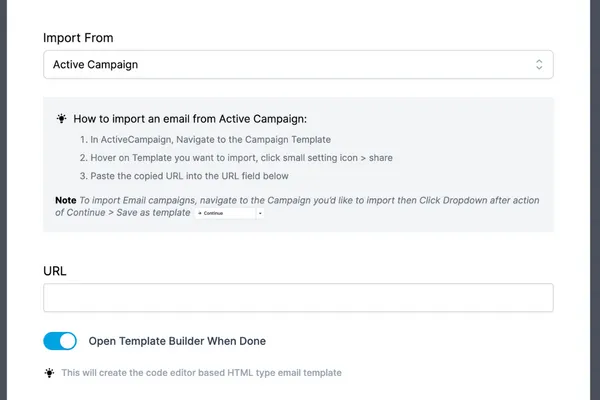Click the tiny dropdown arrow beside Continue image
Viewport: 600px width, 400px height.
pyautogui.click(x=260, y=213)
